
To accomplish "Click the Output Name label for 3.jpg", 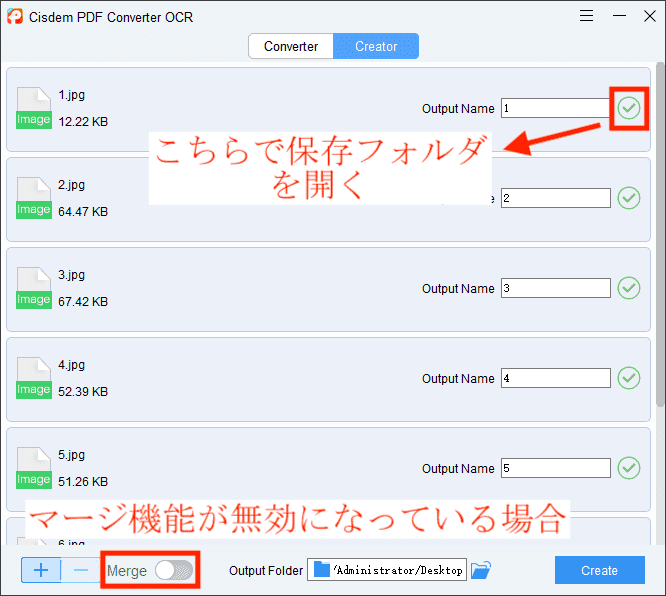I will (458, 289).
